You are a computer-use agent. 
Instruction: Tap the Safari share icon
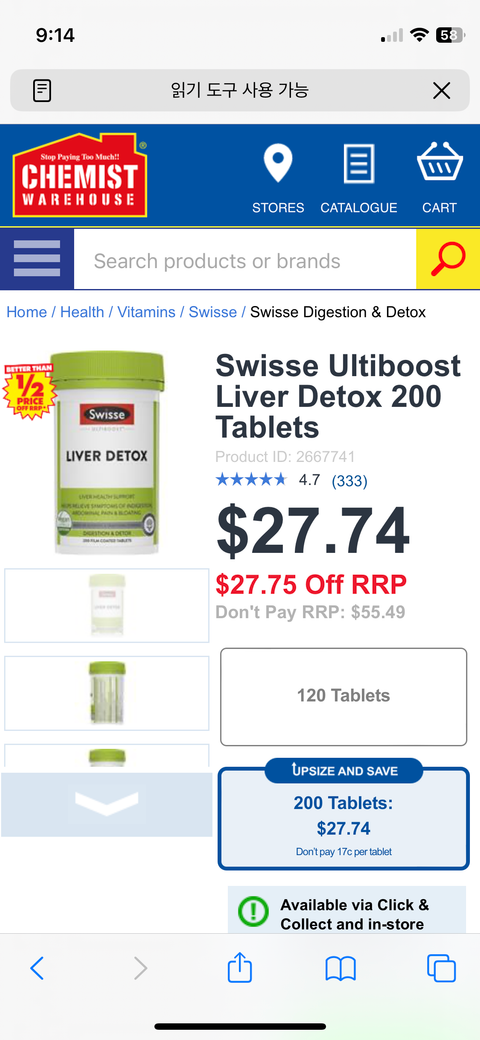240,968
